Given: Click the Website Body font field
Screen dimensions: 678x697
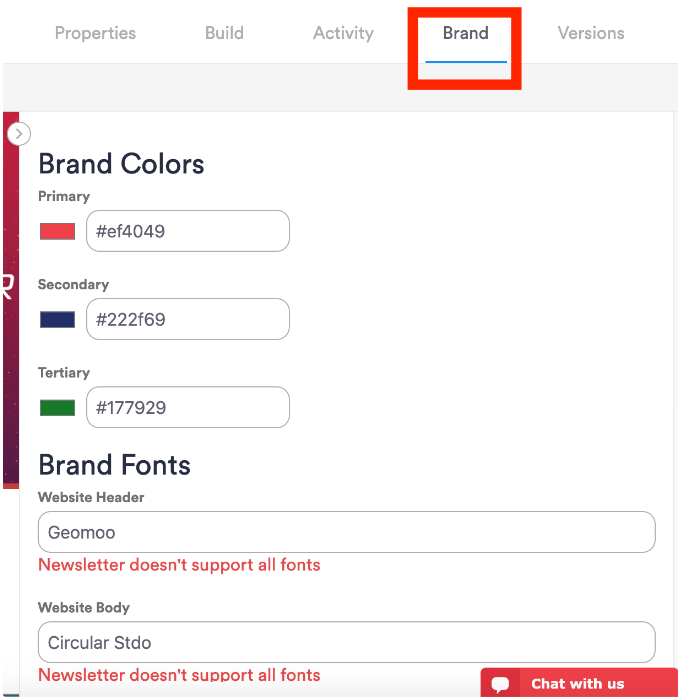Looking at the screenshot, I should pyautogui.click(x=346, y=643).
